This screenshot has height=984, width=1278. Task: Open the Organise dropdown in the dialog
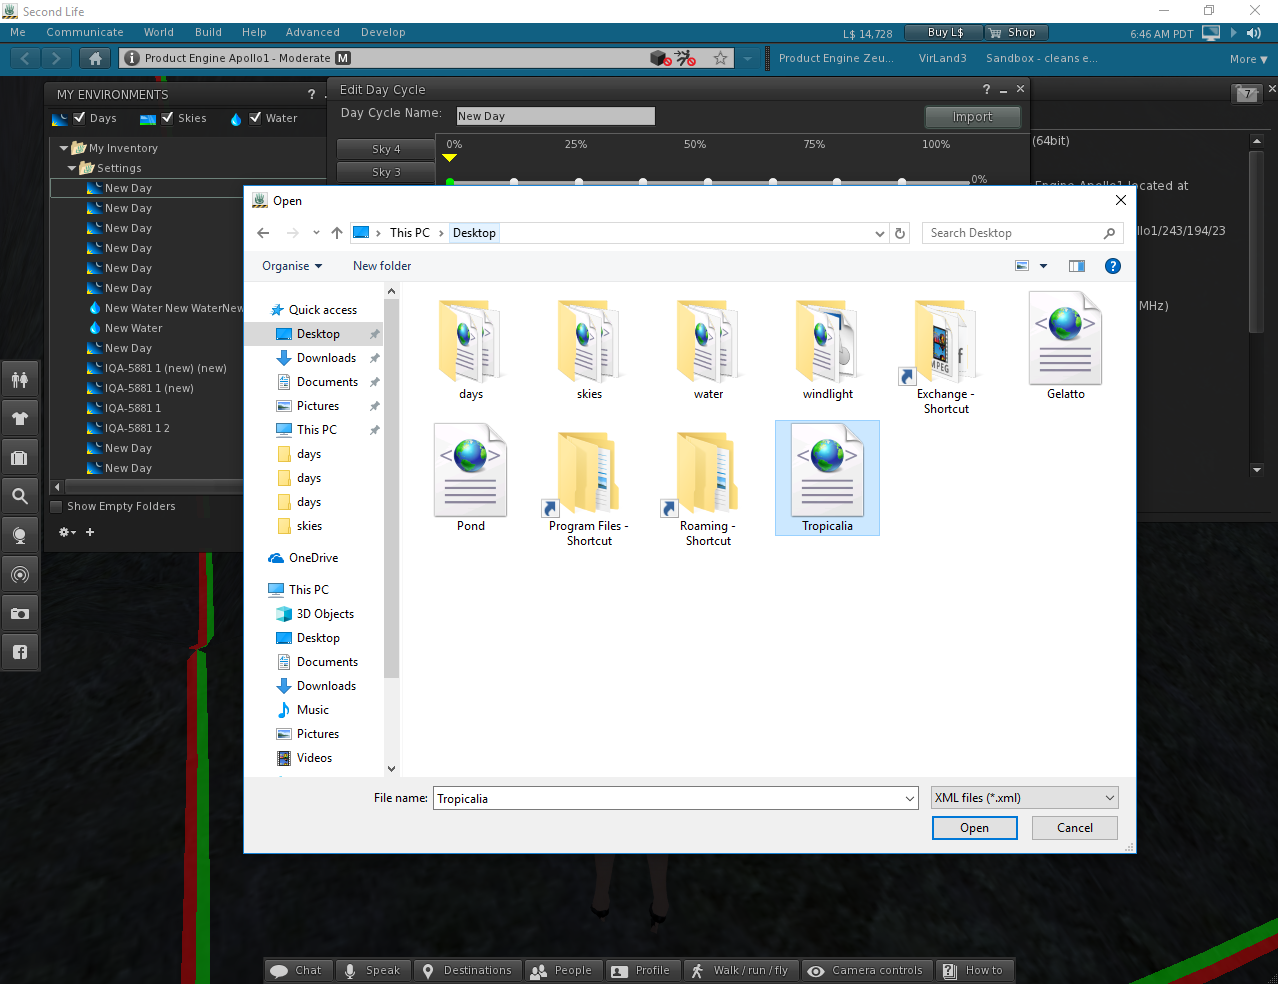(291, 266)
